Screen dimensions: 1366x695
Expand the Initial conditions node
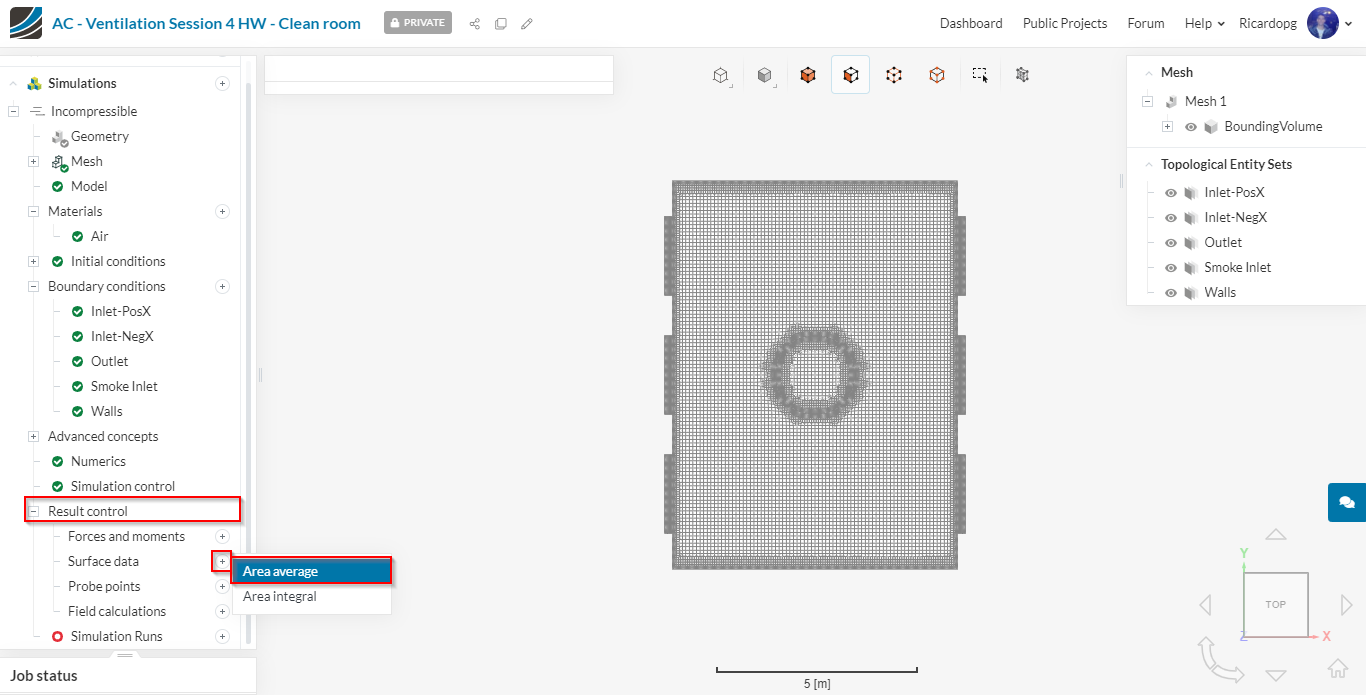coord(33,262)
